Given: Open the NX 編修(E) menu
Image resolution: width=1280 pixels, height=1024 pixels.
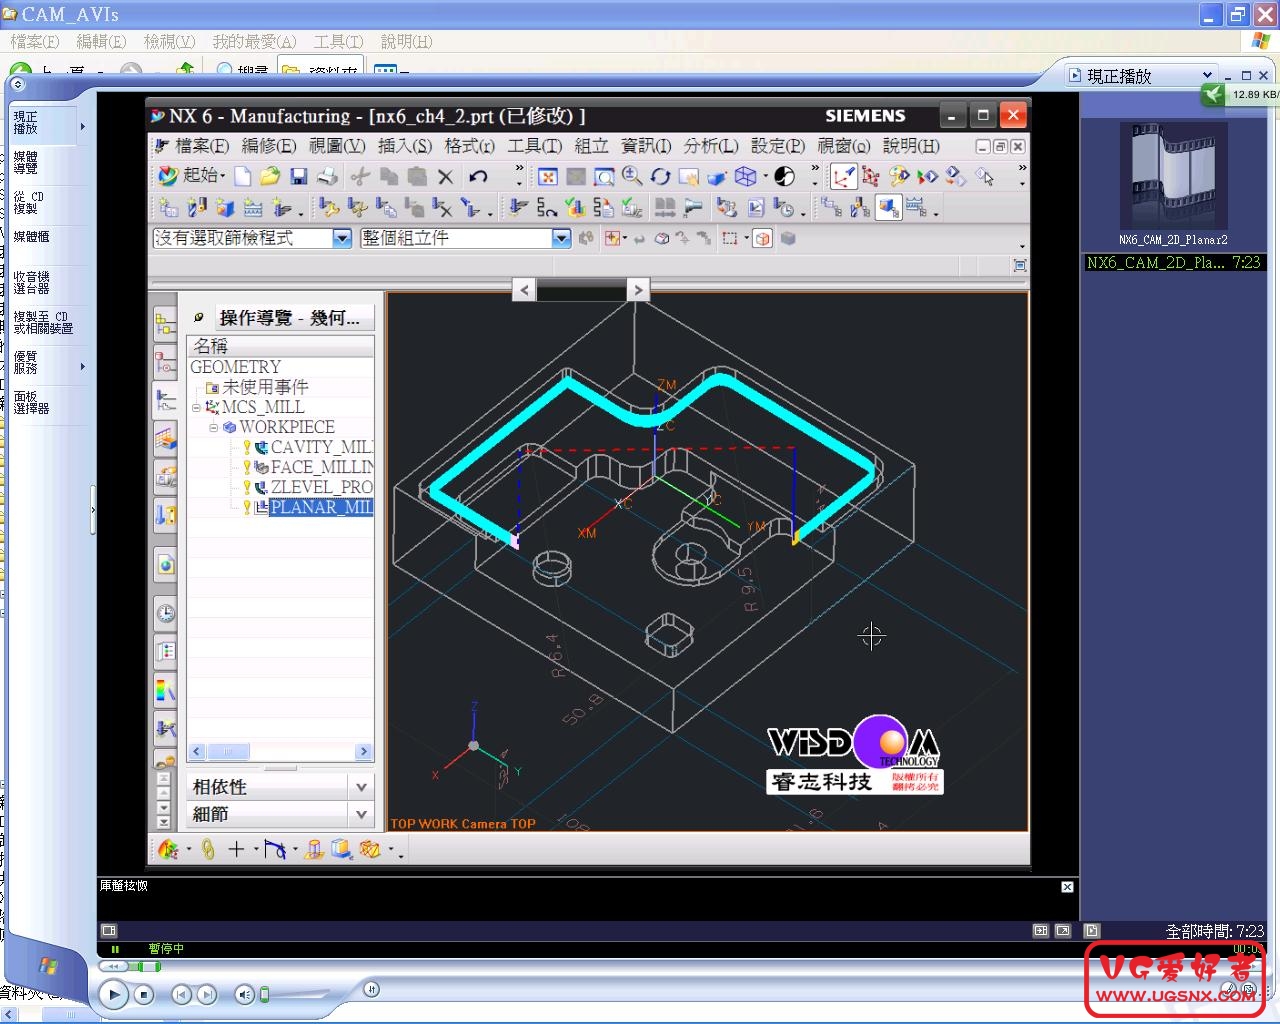Looking at the screenshot, I should click(x=269, y=146).
